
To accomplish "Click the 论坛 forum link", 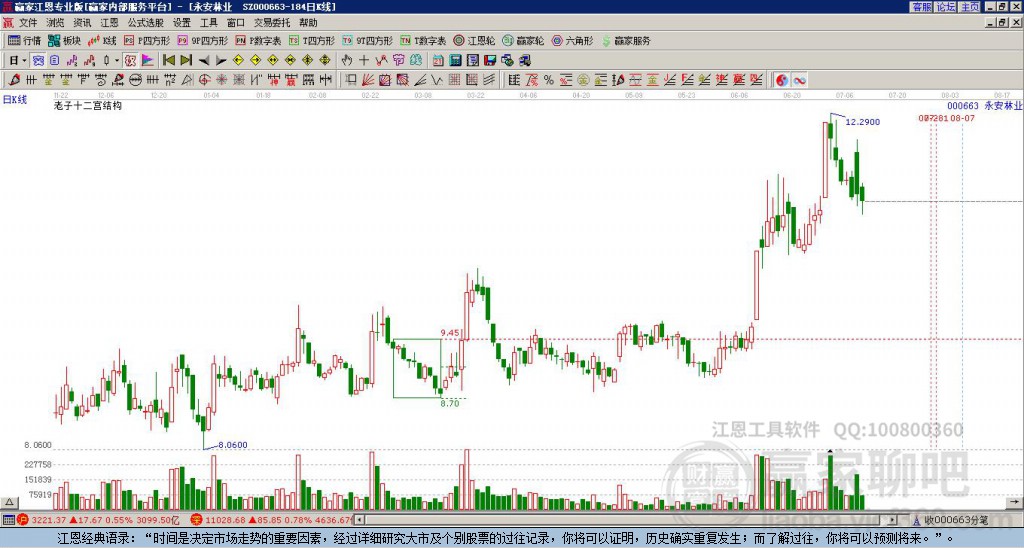I will point(946,7).
